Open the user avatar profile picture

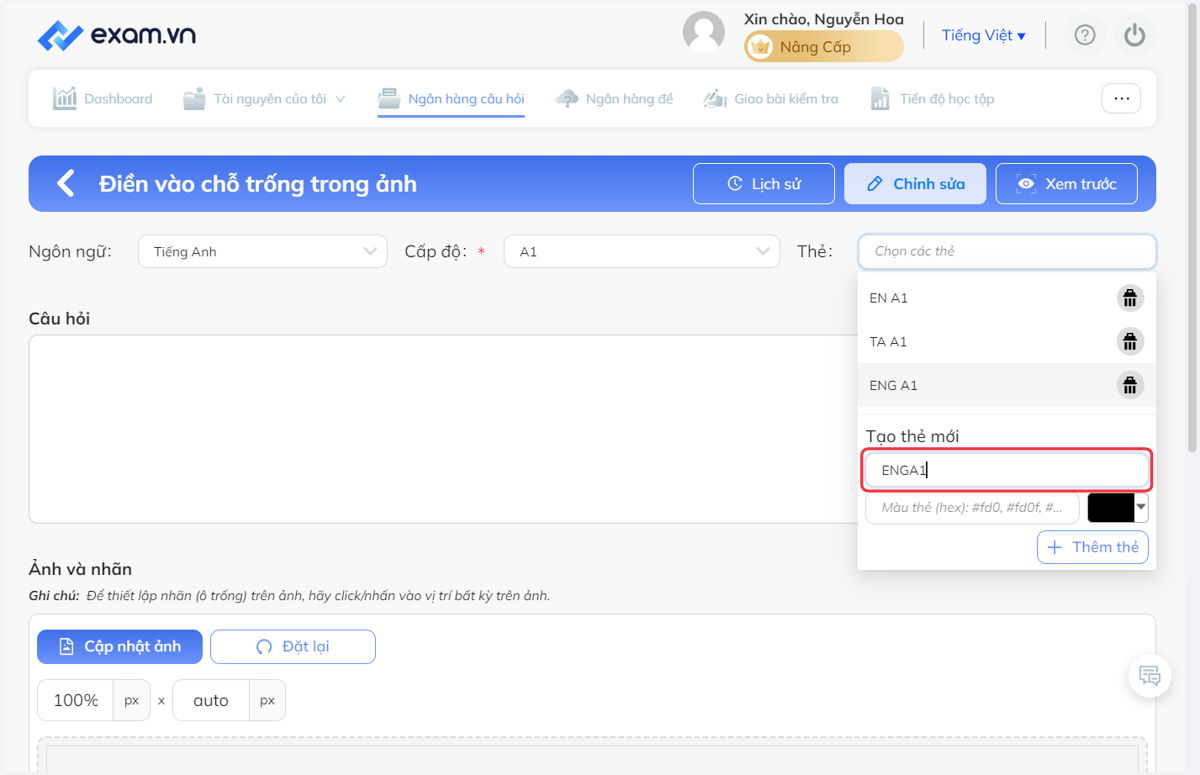pos(703,32)
